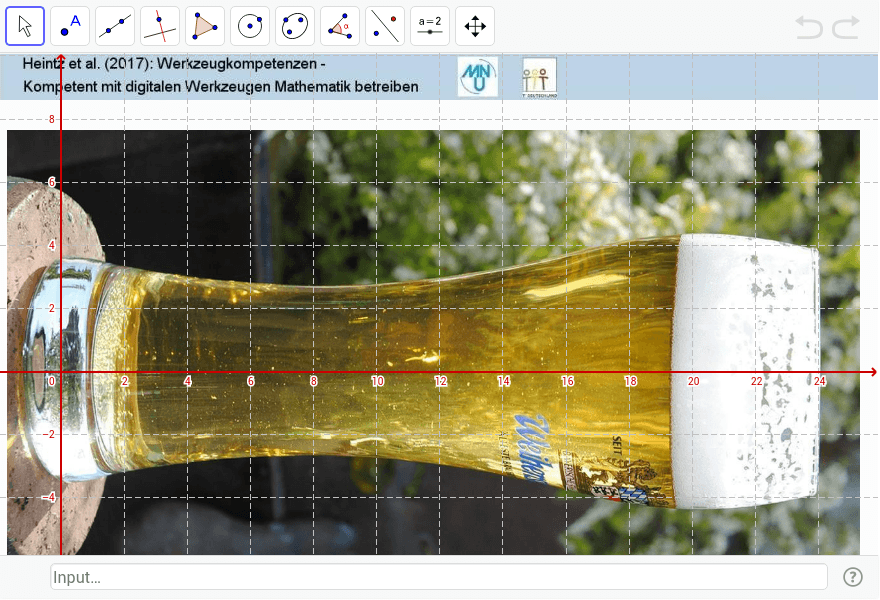Select the Point tool
The height and width of the screenshot is (600, 880).
coord(70,26)
